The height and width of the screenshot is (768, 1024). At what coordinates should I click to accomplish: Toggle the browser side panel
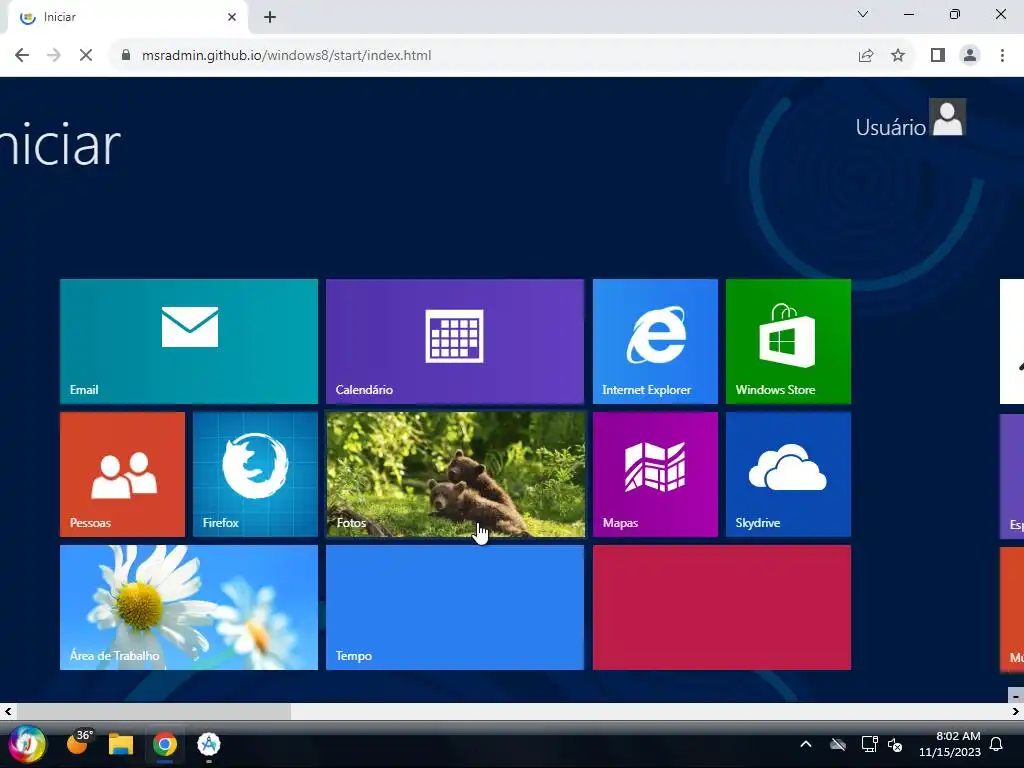tap(938, 56)
